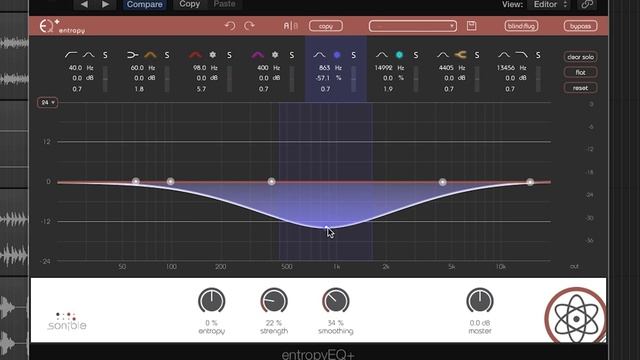Click the 40.0 Hz frequency value

pyautogui.click(x=76, y=68)
